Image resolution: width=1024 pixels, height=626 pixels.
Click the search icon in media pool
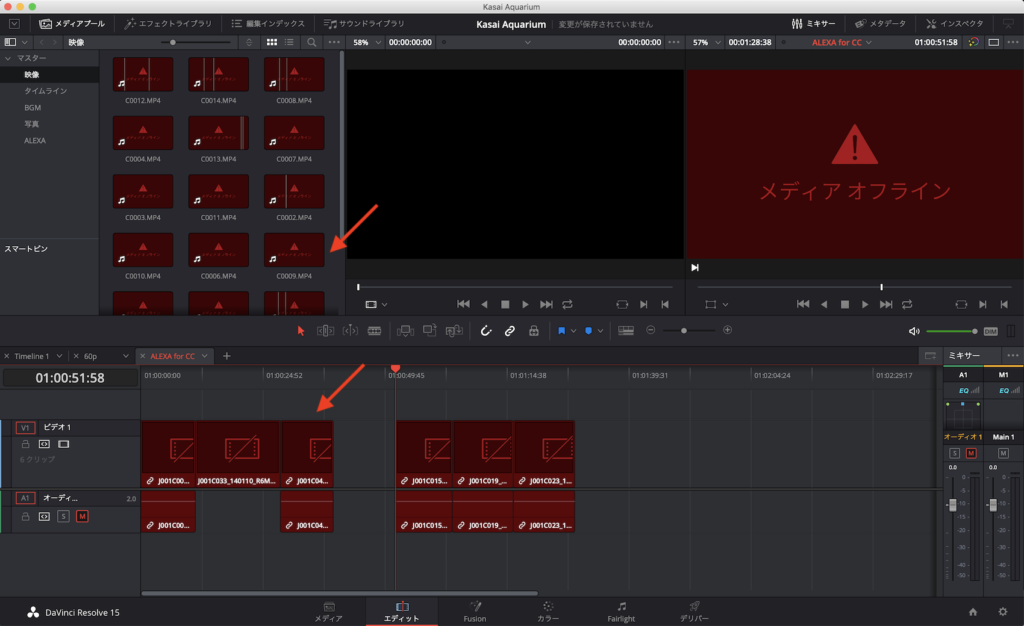(x=312, y=43)
